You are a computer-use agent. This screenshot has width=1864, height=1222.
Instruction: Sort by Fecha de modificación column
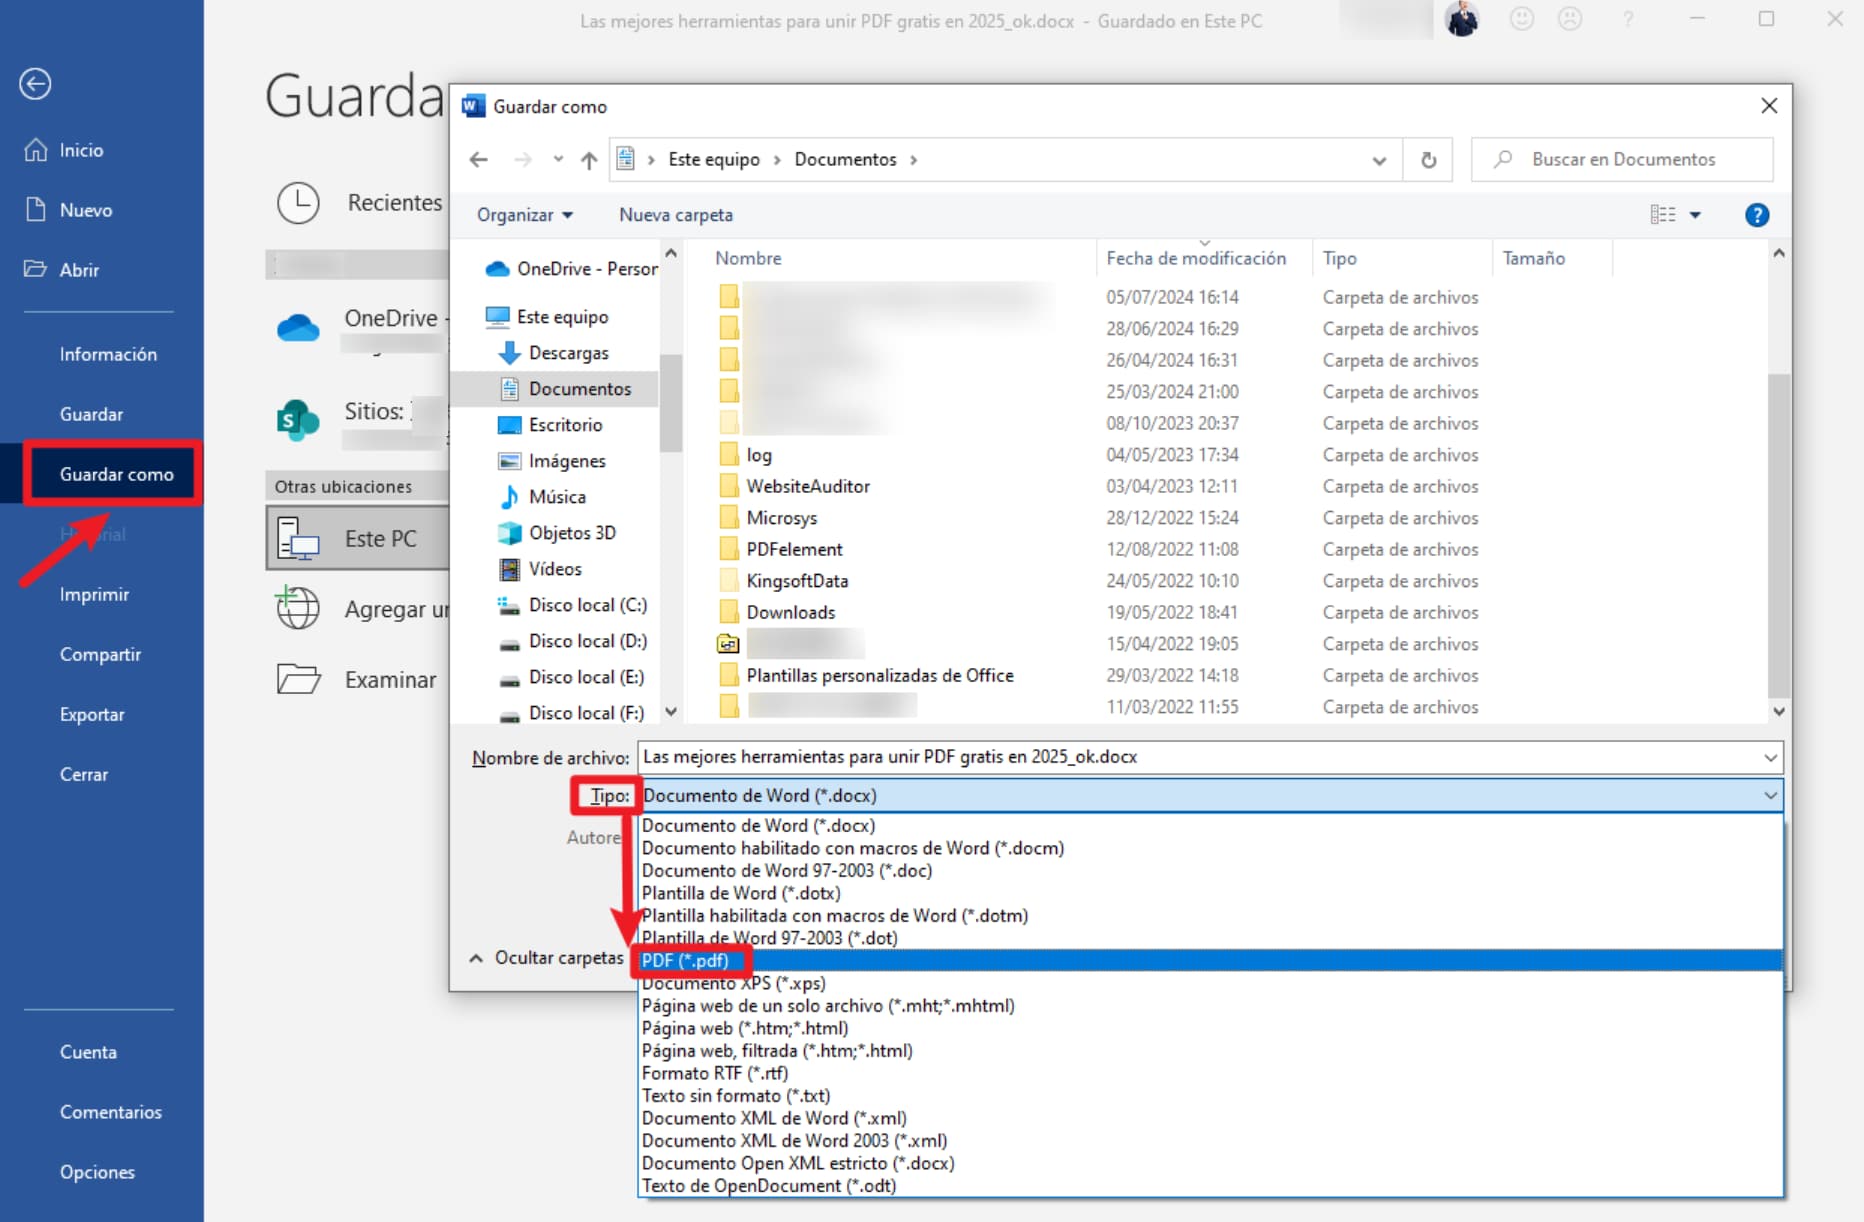pos(1196,258)
